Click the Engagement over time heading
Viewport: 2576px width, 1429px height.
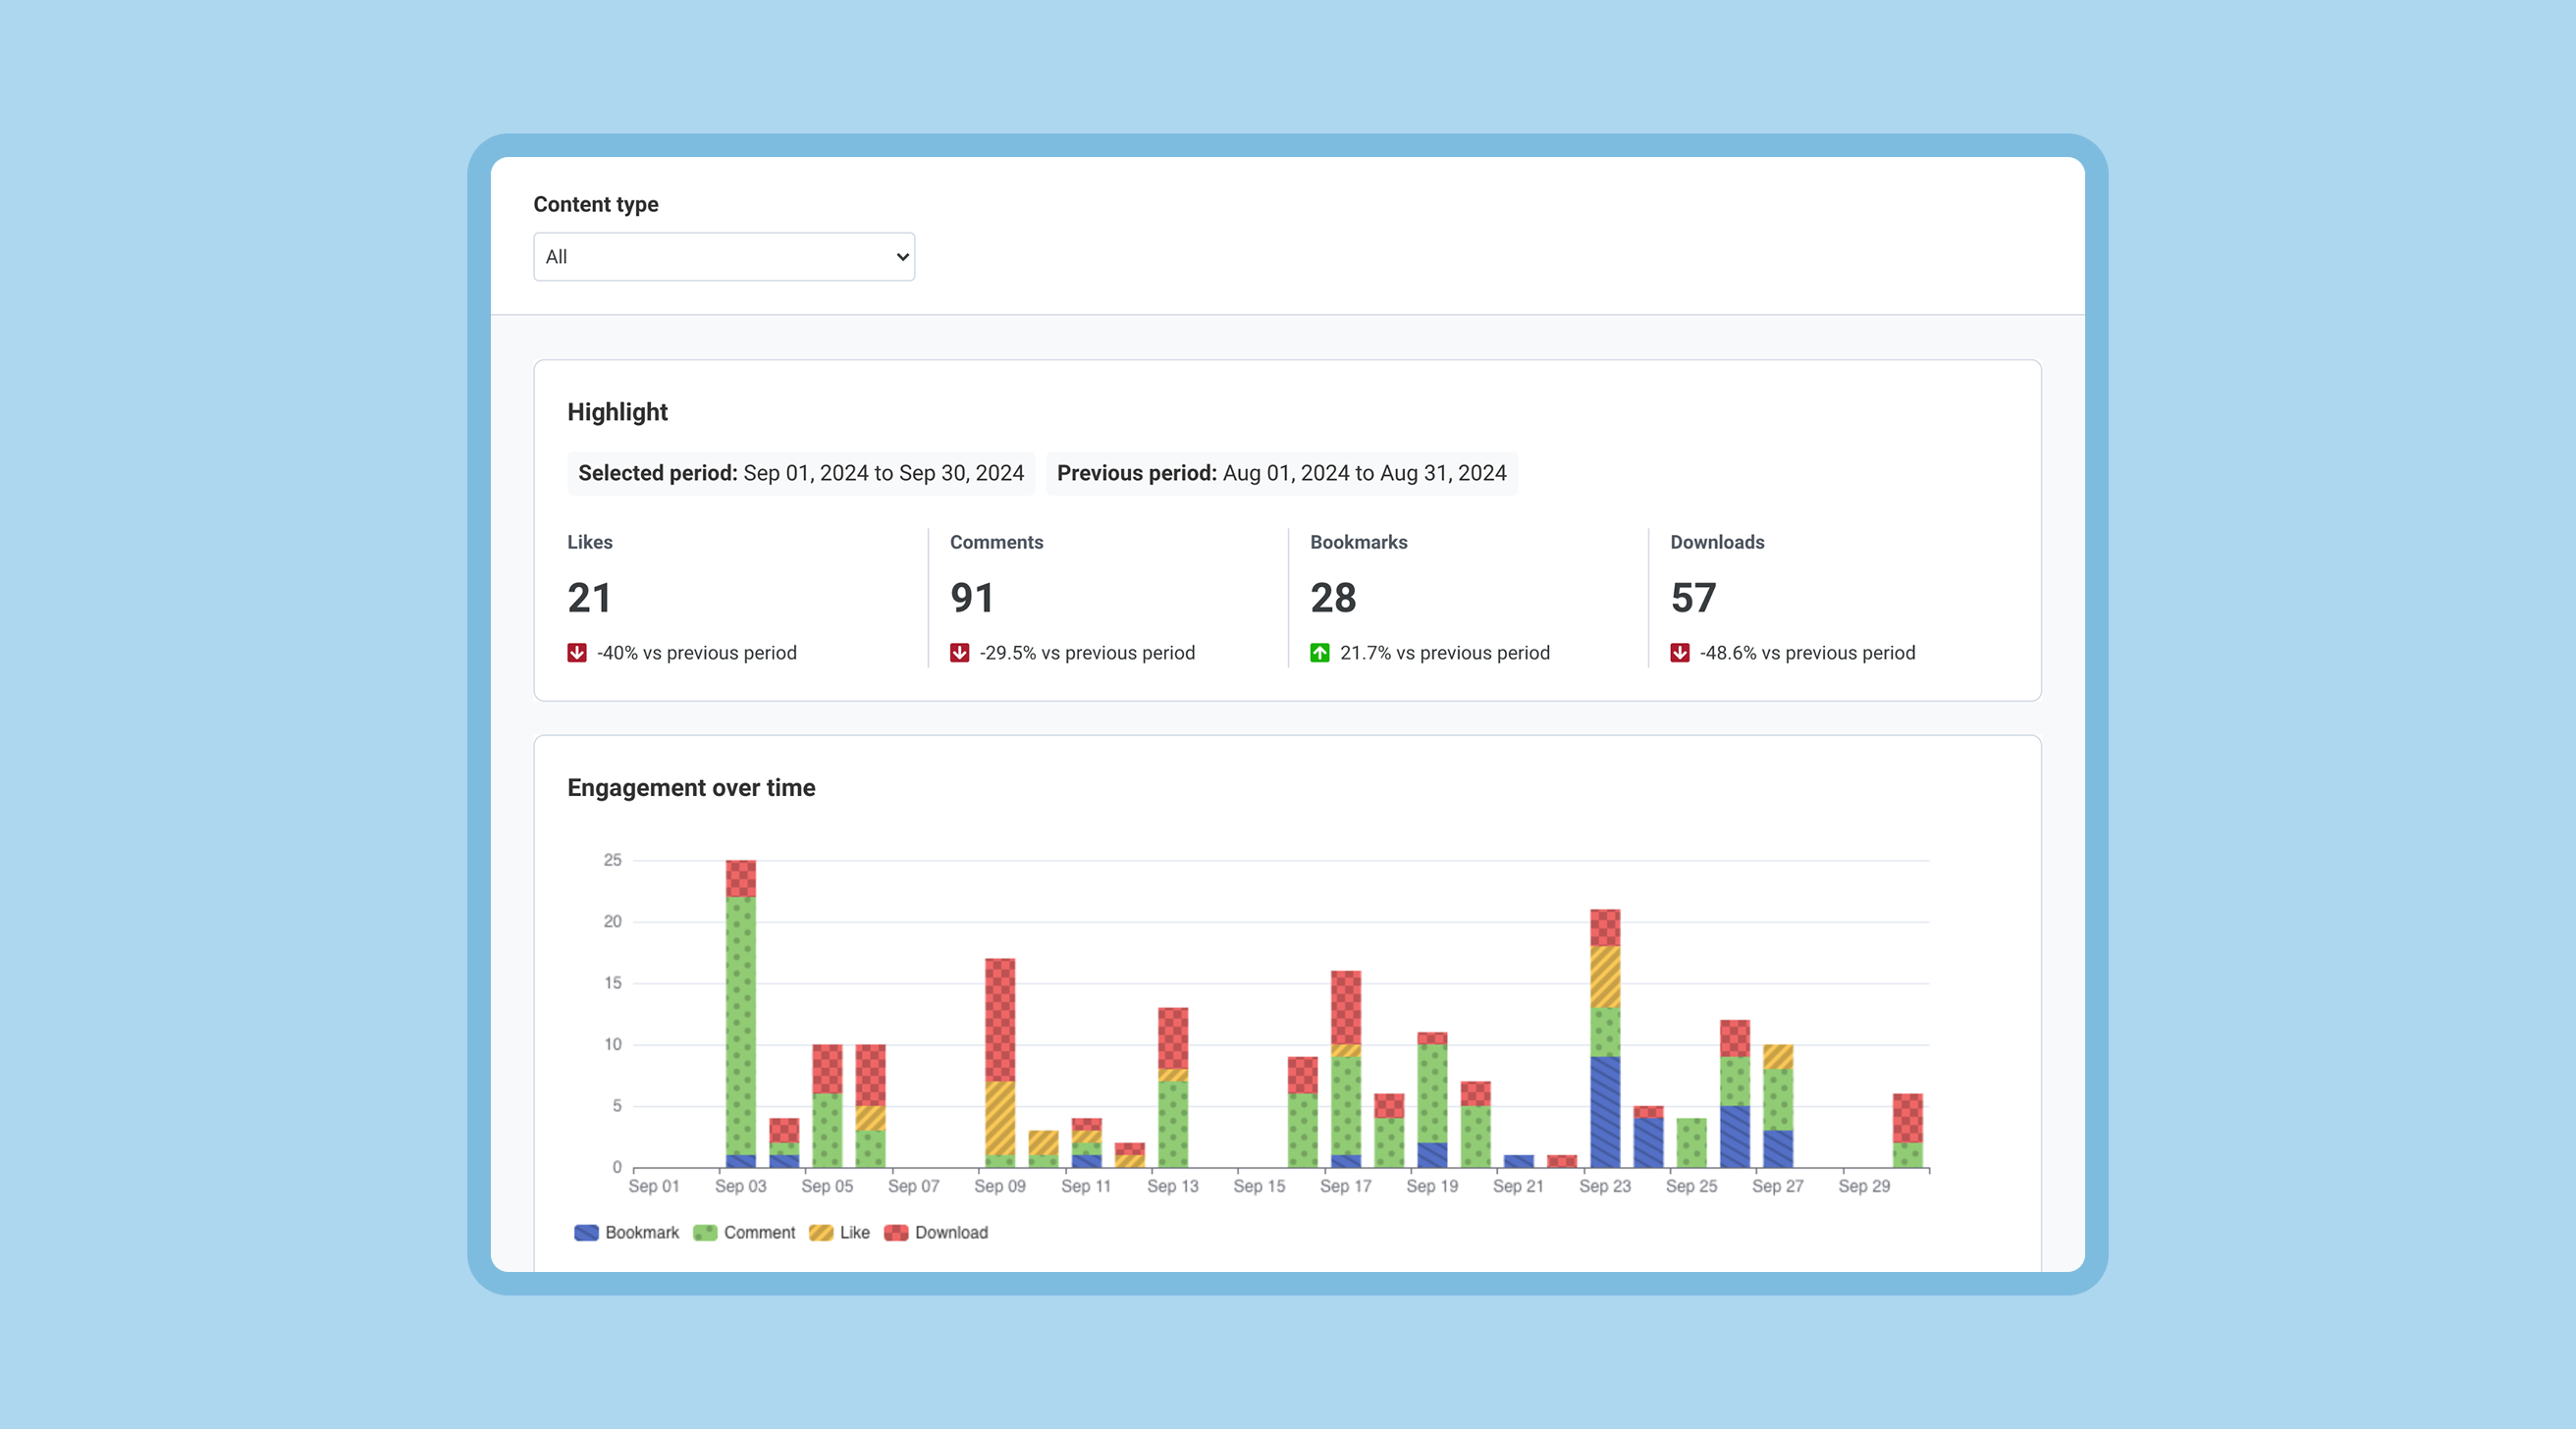click(691, 788)
